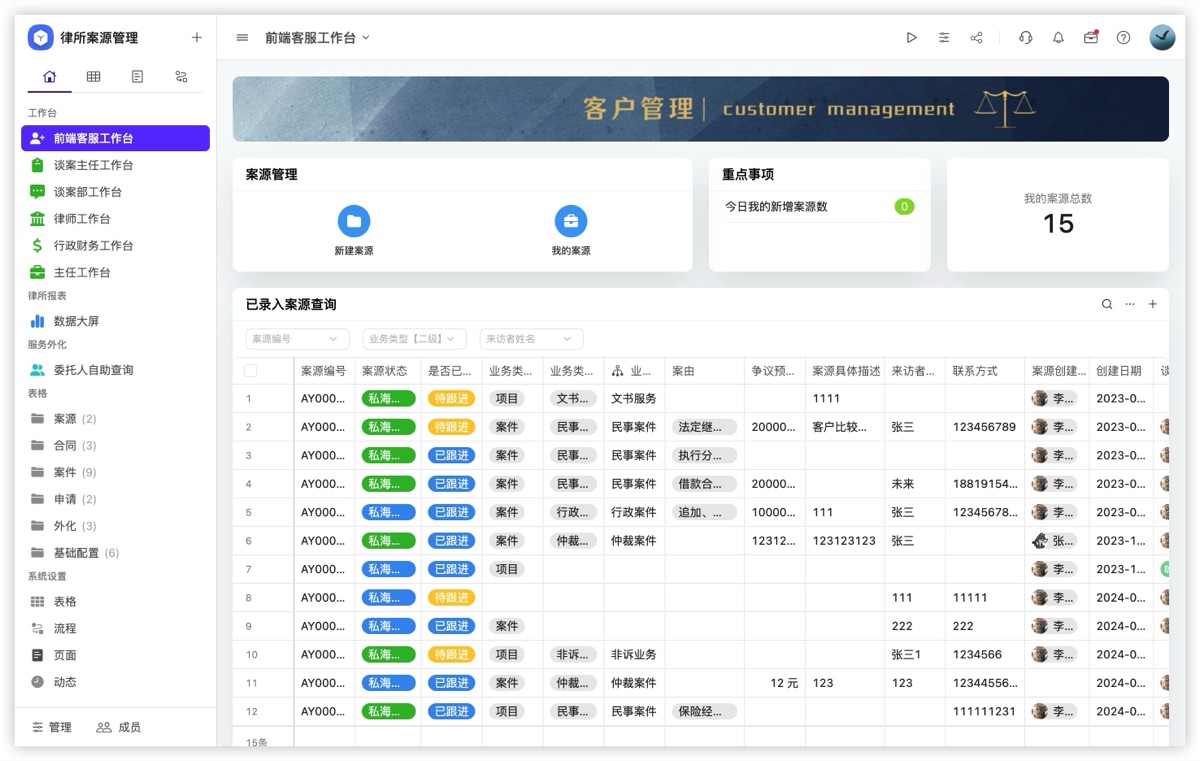Click the plus icon beside 律所案源管理
The height and width of the screenshot is (761, 1200).
point(196,38)
